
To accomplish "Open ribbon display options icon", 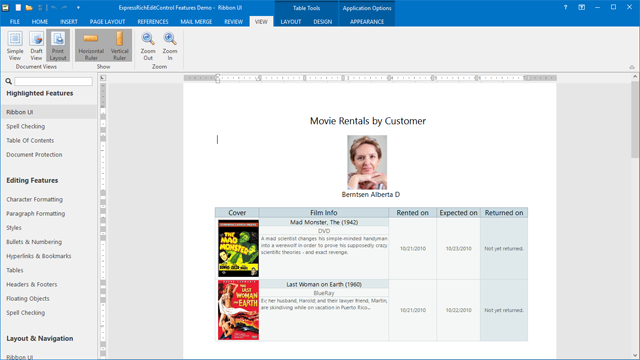I will point(582,7).
